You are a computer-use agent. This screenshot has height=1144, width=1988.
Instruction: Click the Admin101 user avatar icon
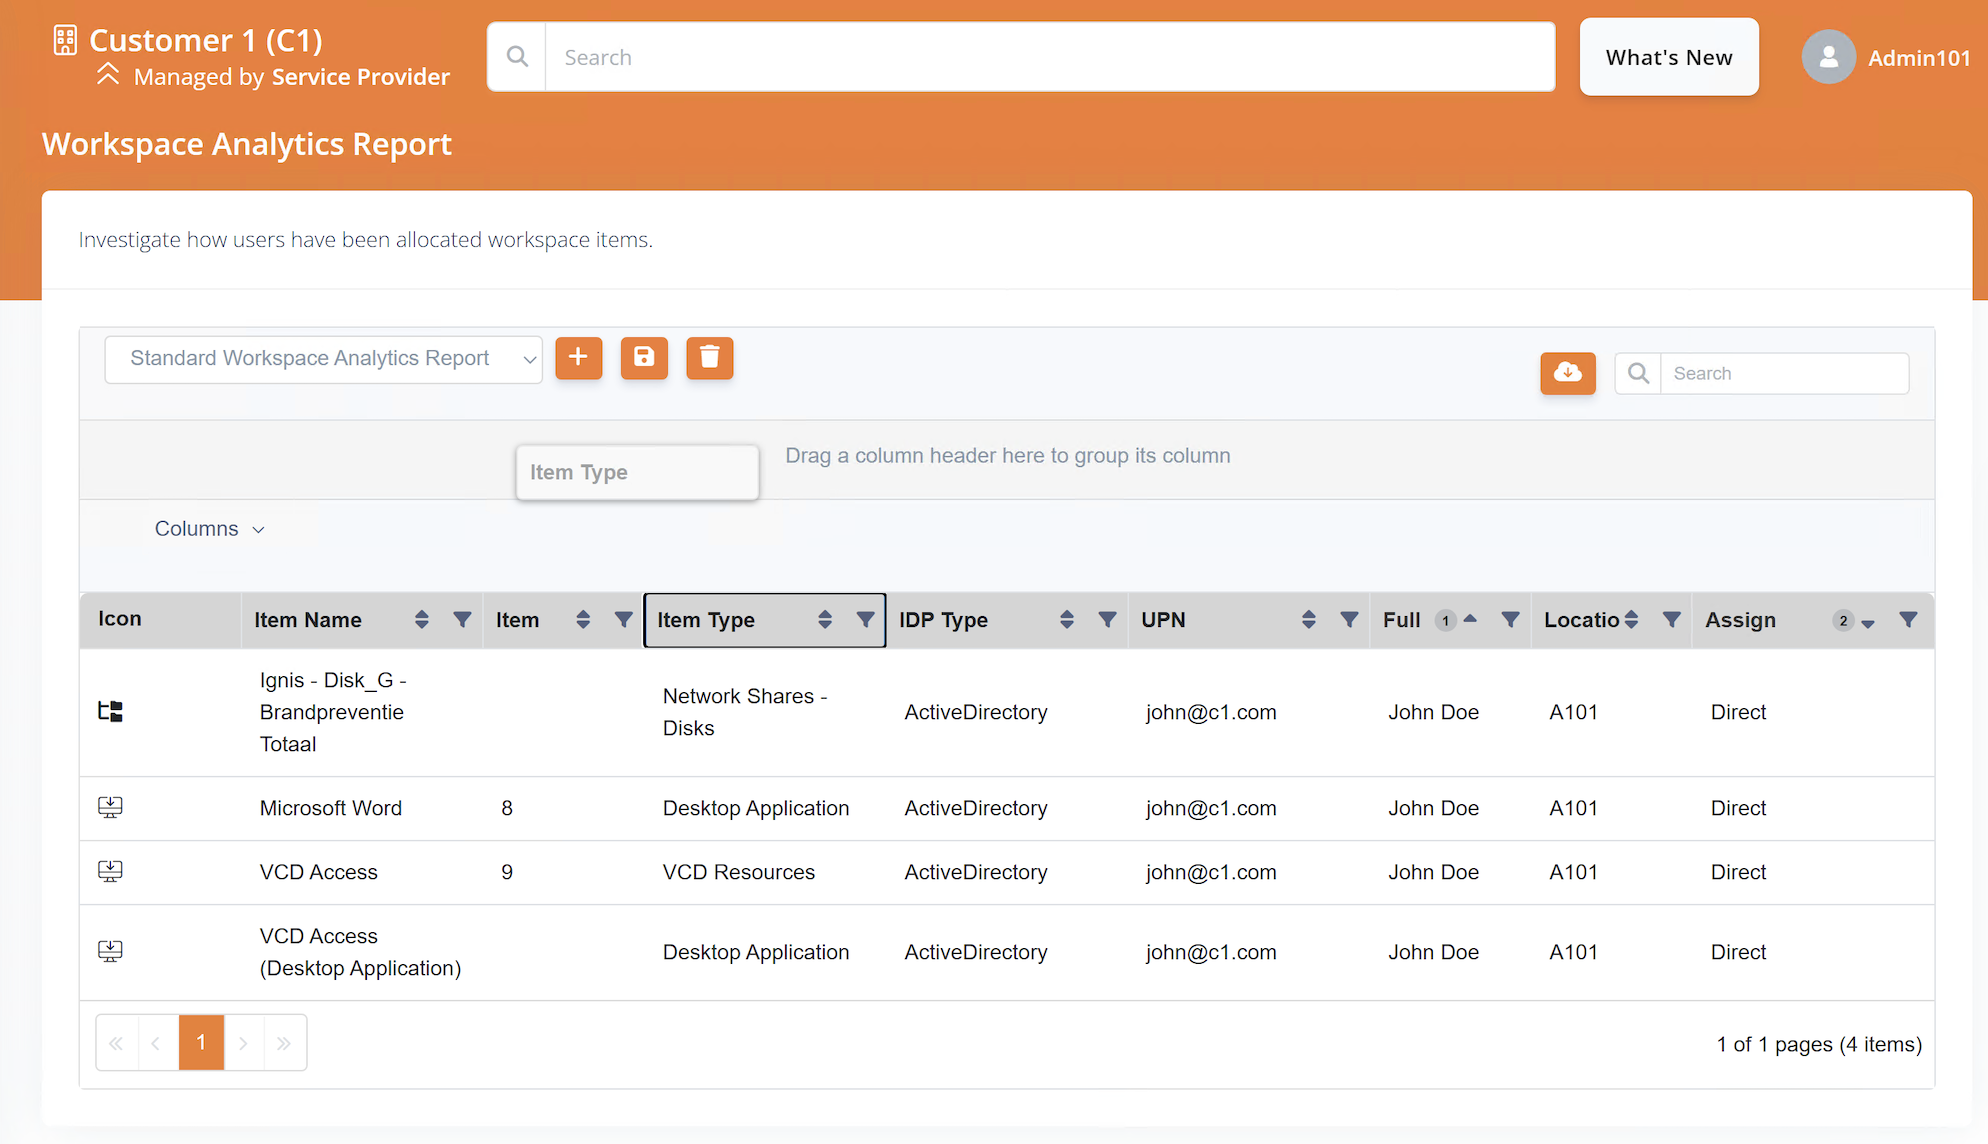click(1828, 58)
